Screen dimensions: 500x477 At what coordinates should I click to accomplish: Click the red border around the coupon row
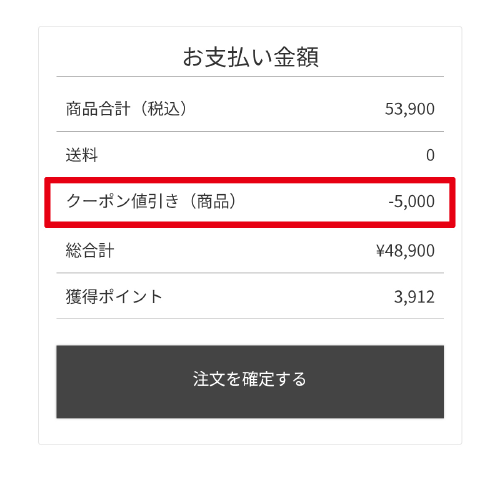[250, 180]
